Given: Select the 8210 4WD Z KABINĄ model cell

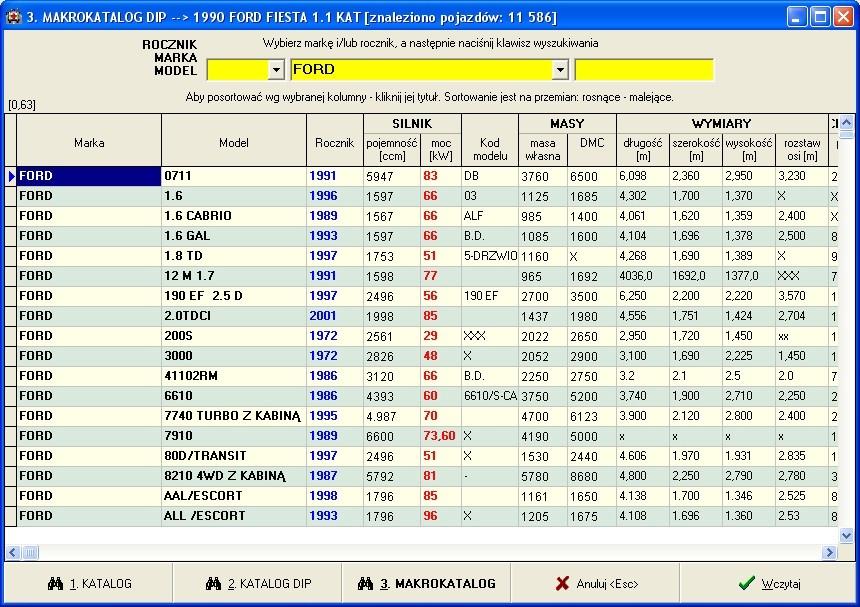Looking at the screenshot, I should tap(234, 476).
